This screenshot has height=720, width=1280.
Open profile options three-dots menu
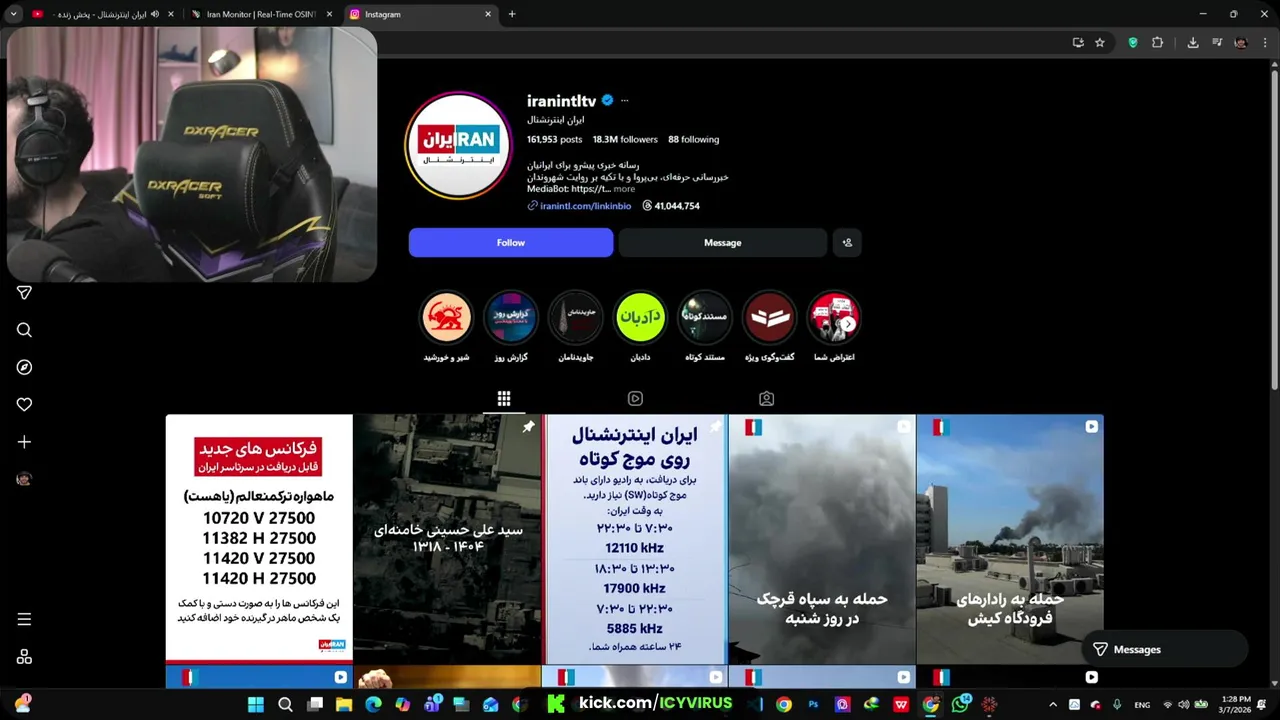[624, 101]
